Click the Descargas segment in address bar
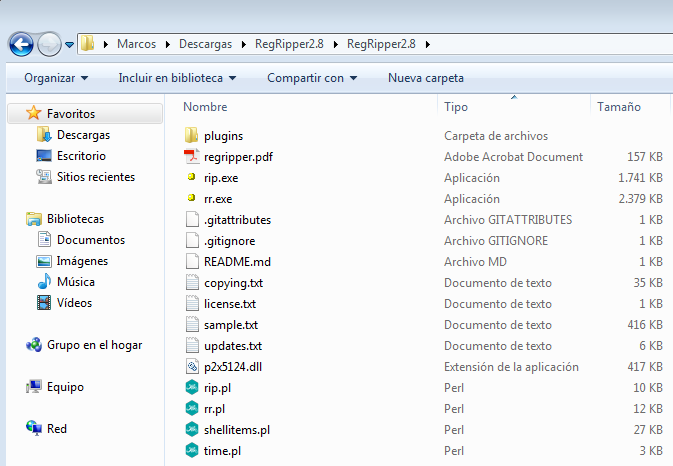This screenshot has width=673, height=466. click(204, 44)
